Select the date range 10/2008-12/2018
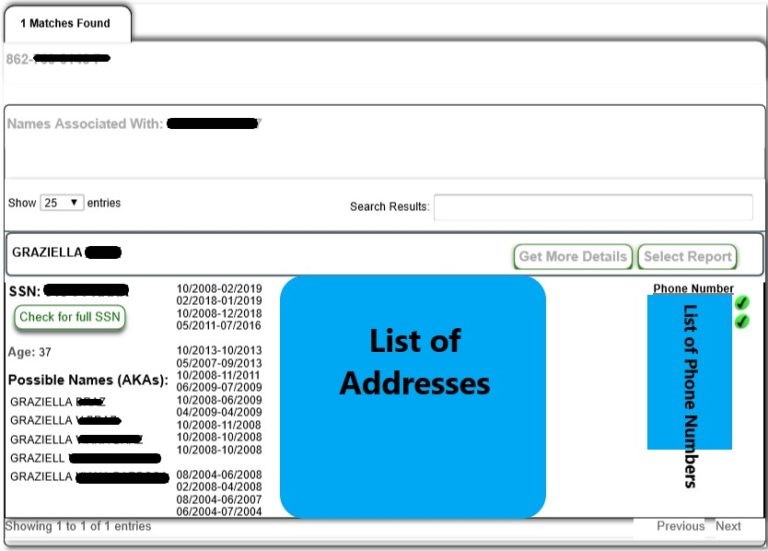This screenshot has height=551, width=768. click(x=219, y=313)
